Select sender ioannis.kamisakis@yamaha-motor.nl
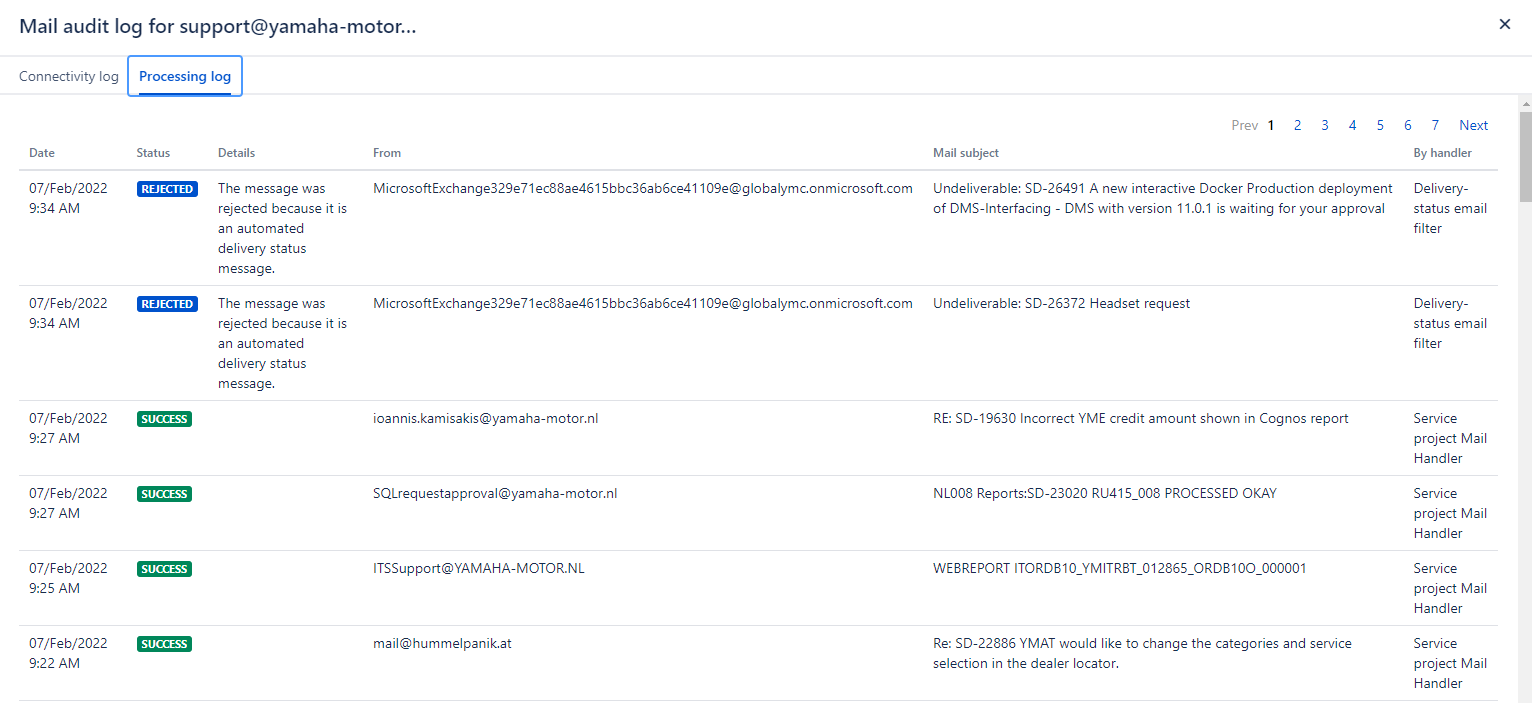 click(x=485, y=418)
